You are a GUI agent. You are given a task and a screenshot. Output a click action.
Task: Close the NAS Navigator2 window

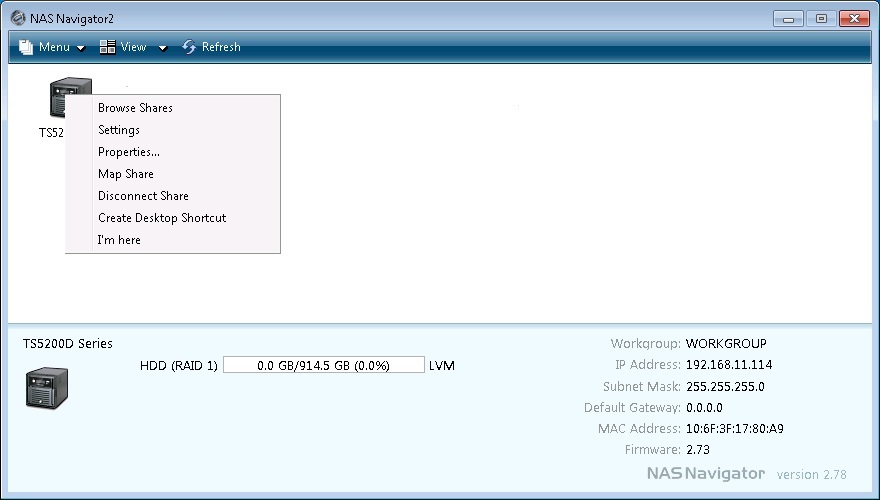click(x=854, y=19)
